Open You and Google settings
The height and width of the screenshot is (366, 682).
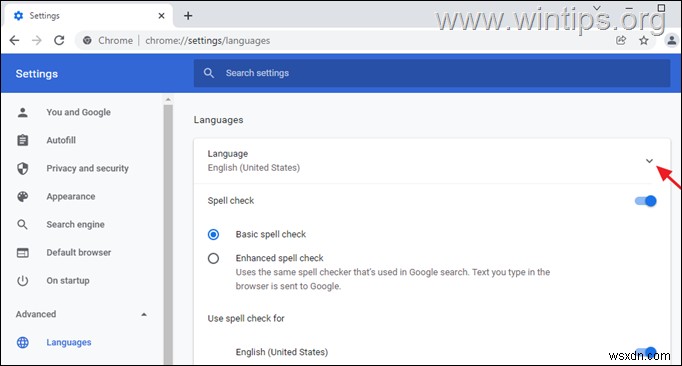pos(79,112)
